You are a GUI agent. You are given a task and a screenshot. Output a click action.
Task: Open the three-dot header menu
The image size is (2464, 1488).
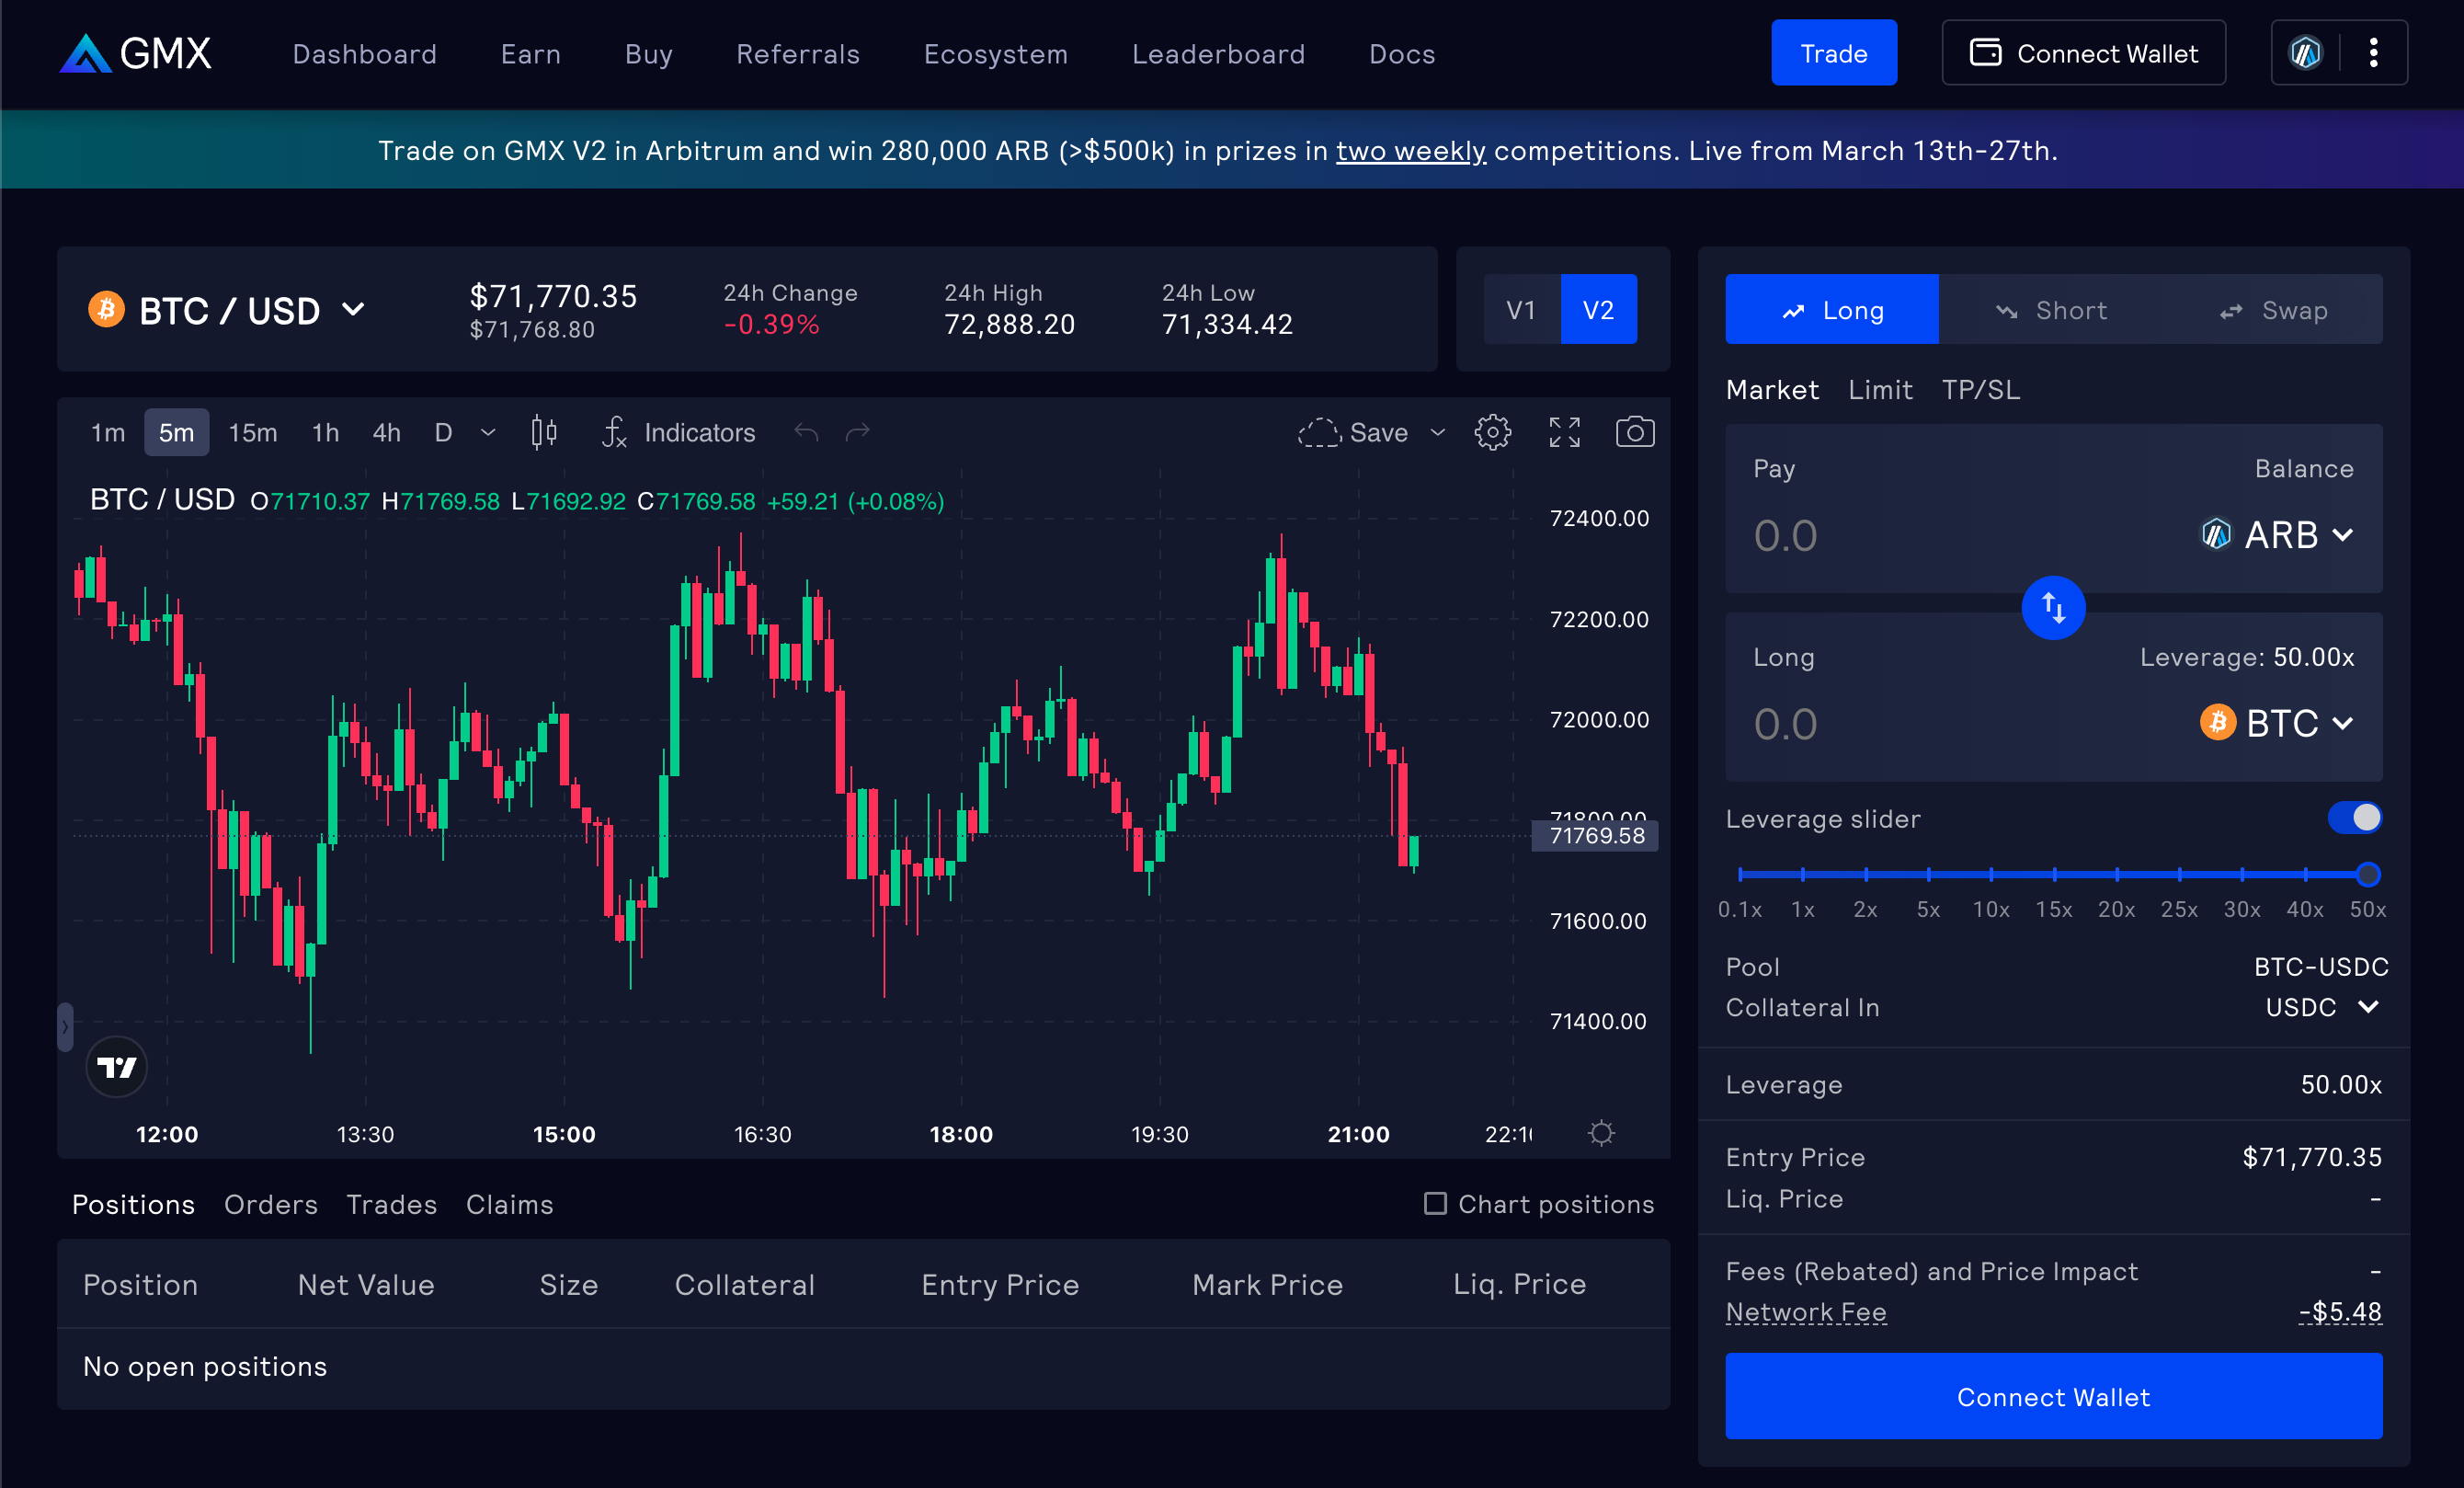coord(2373,53)
